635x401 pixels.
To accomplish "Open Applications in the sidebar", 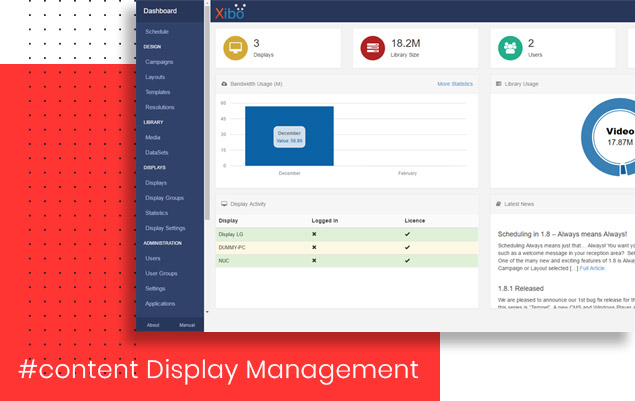I will (160, 304).
